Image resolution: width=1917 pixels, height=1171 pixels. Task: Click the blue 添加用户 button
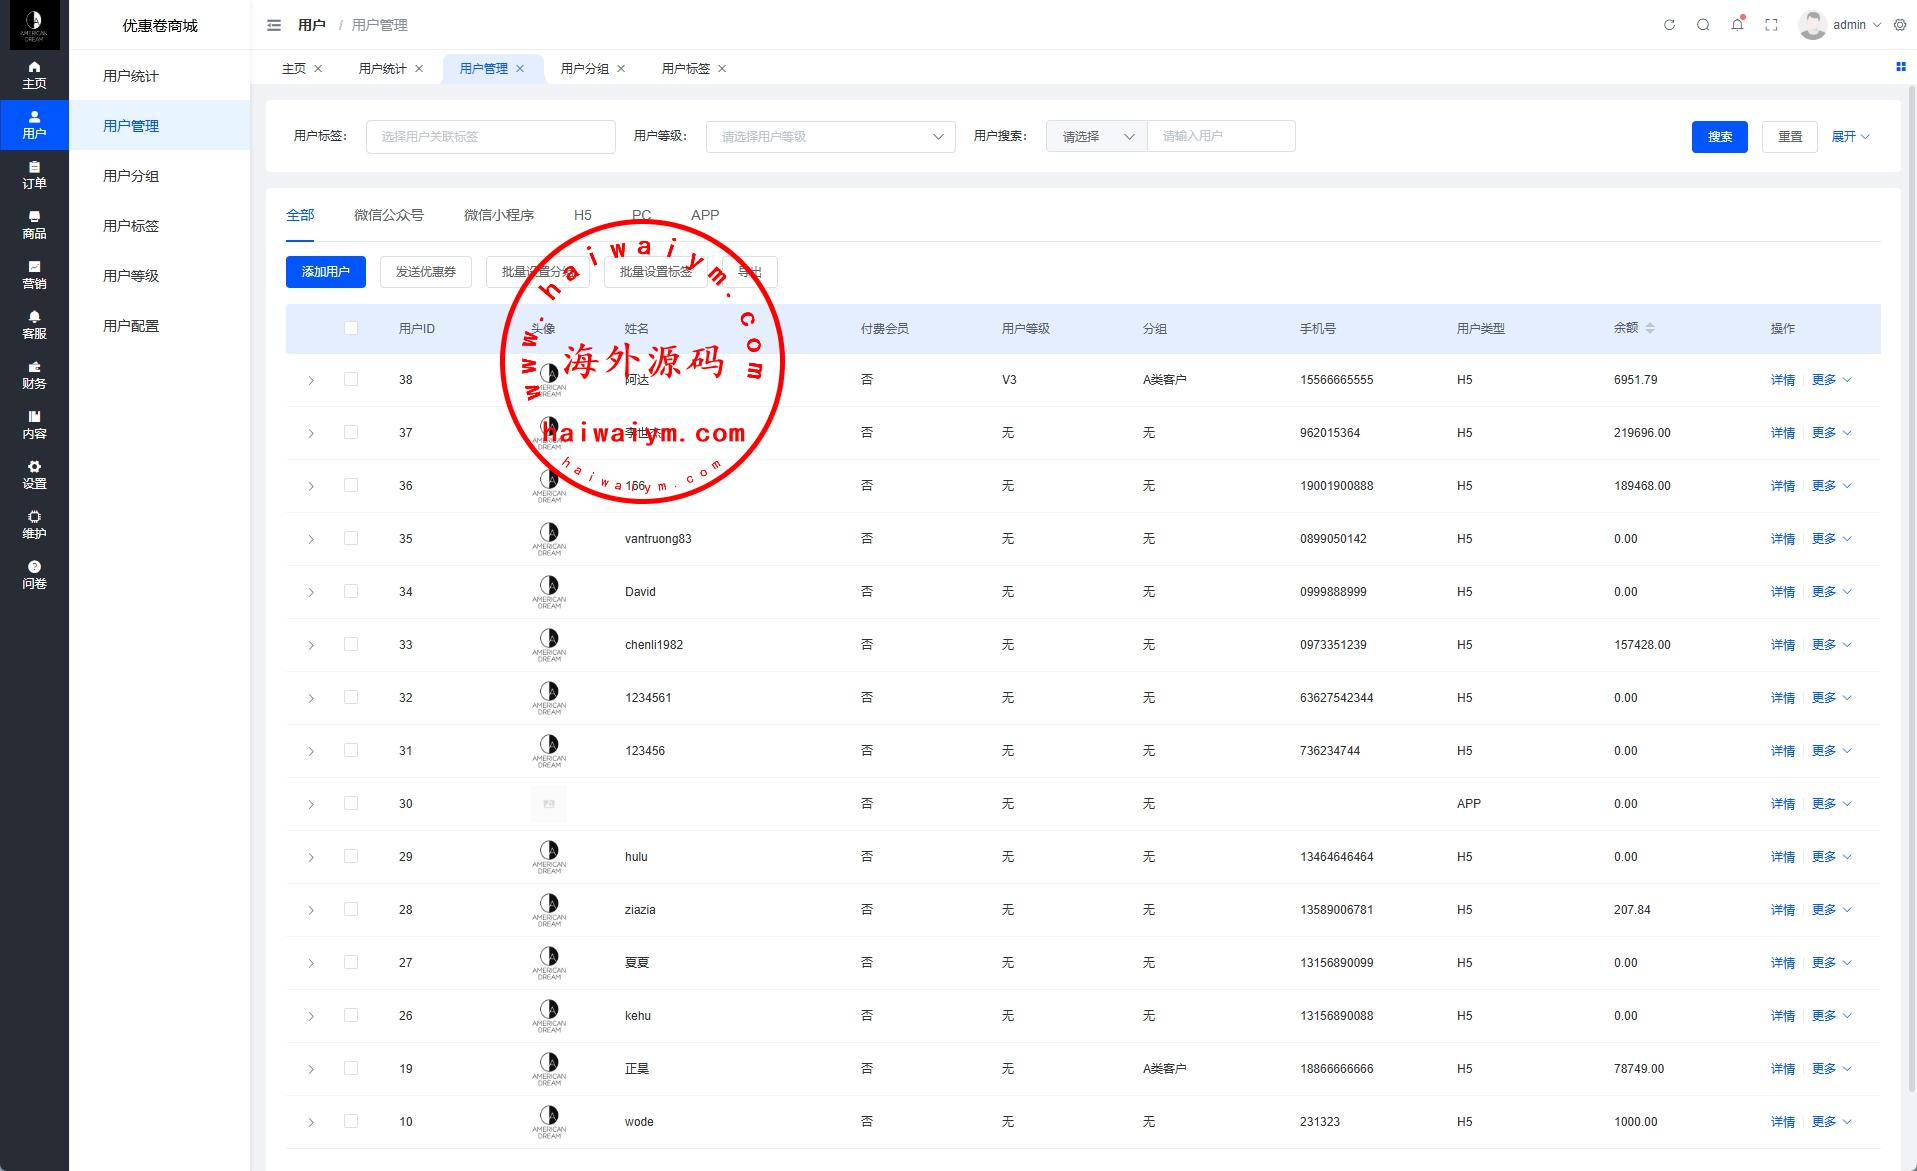pyautogui.click(x=325, y=272)
